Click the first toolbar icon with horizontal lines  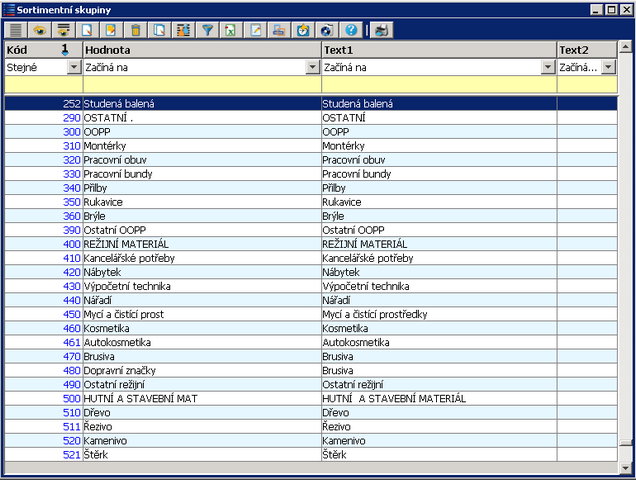[16, 30]
